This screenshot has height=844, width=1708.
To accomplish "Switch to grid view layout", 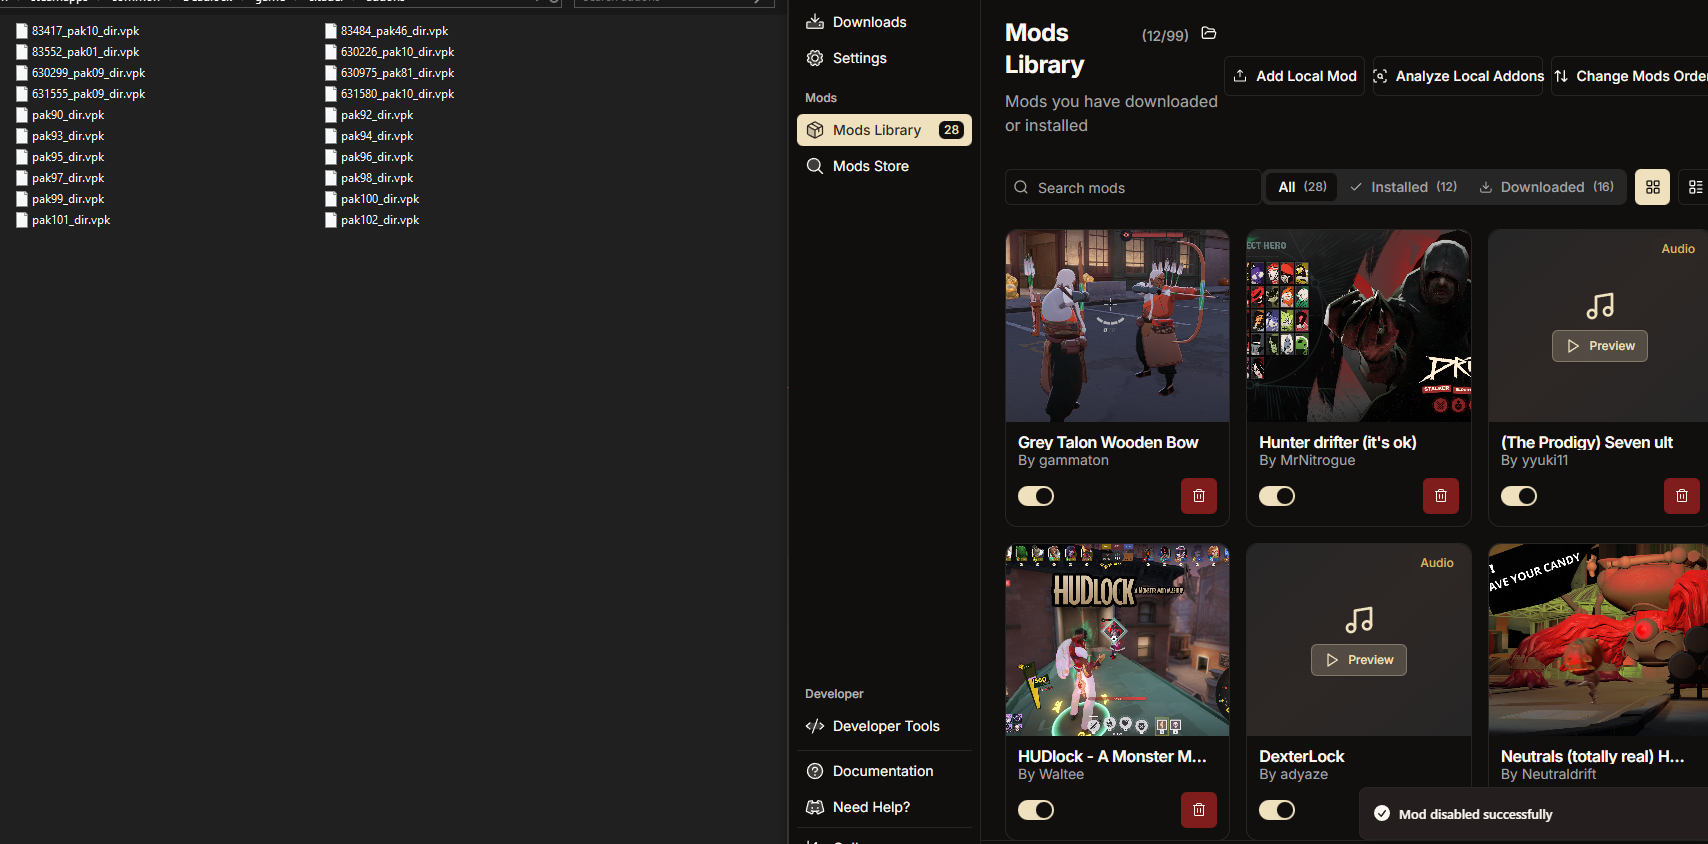I will 1653,187.
